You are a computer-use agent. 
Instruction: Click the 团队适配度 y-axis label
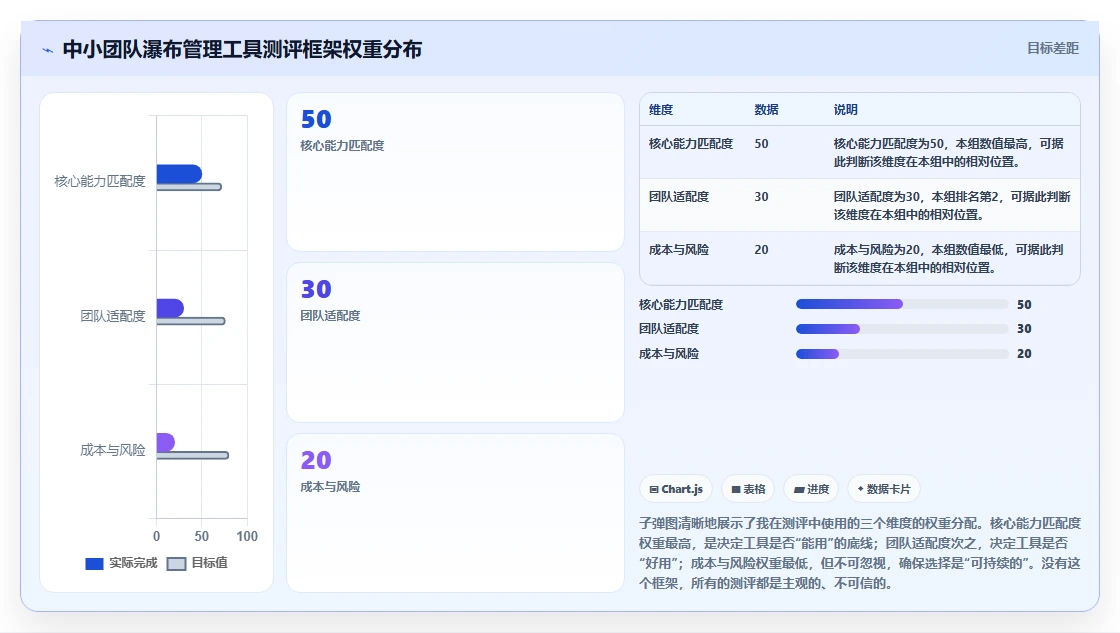pos(113,316)
